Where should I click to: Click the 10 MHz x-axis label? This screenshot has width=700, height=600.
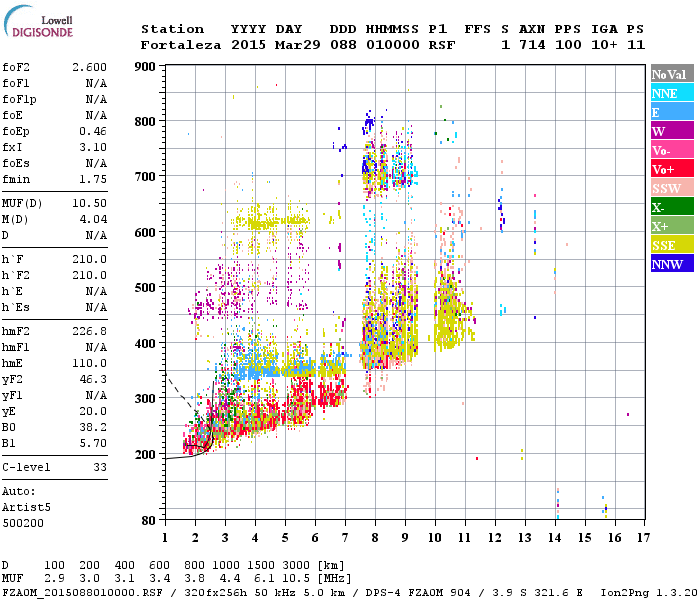click(x=435, y=538)
